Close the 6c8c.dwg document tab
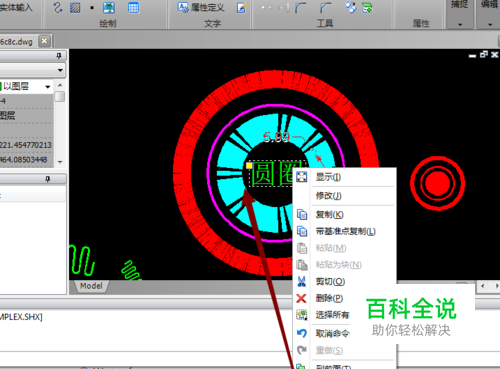 tap(44, 41)
